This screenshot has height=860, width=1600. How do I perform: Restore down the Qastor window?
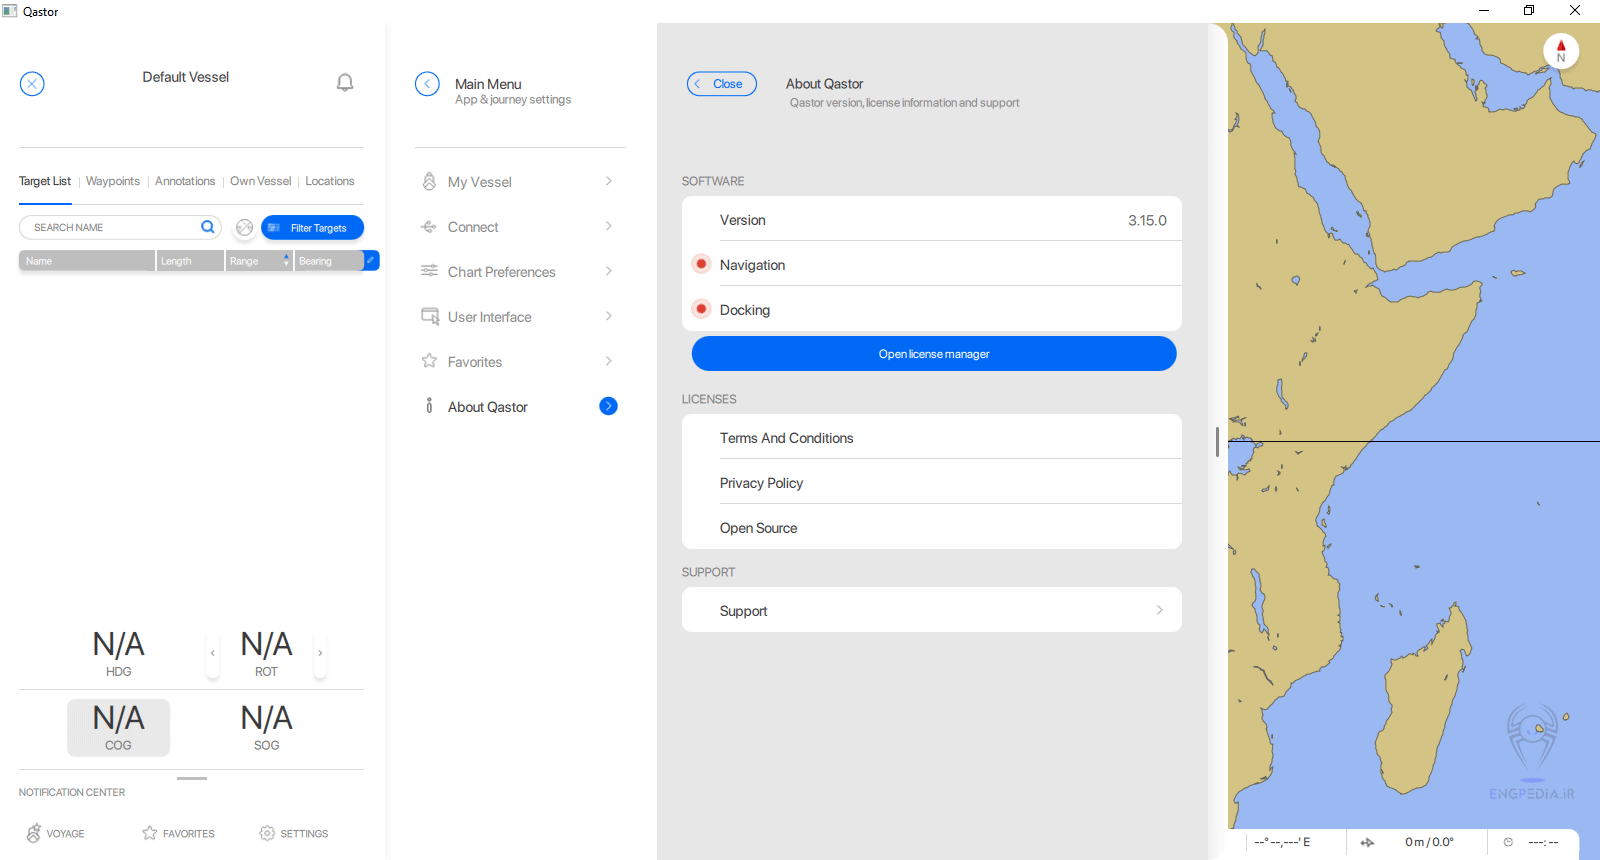pos(1529,11)
